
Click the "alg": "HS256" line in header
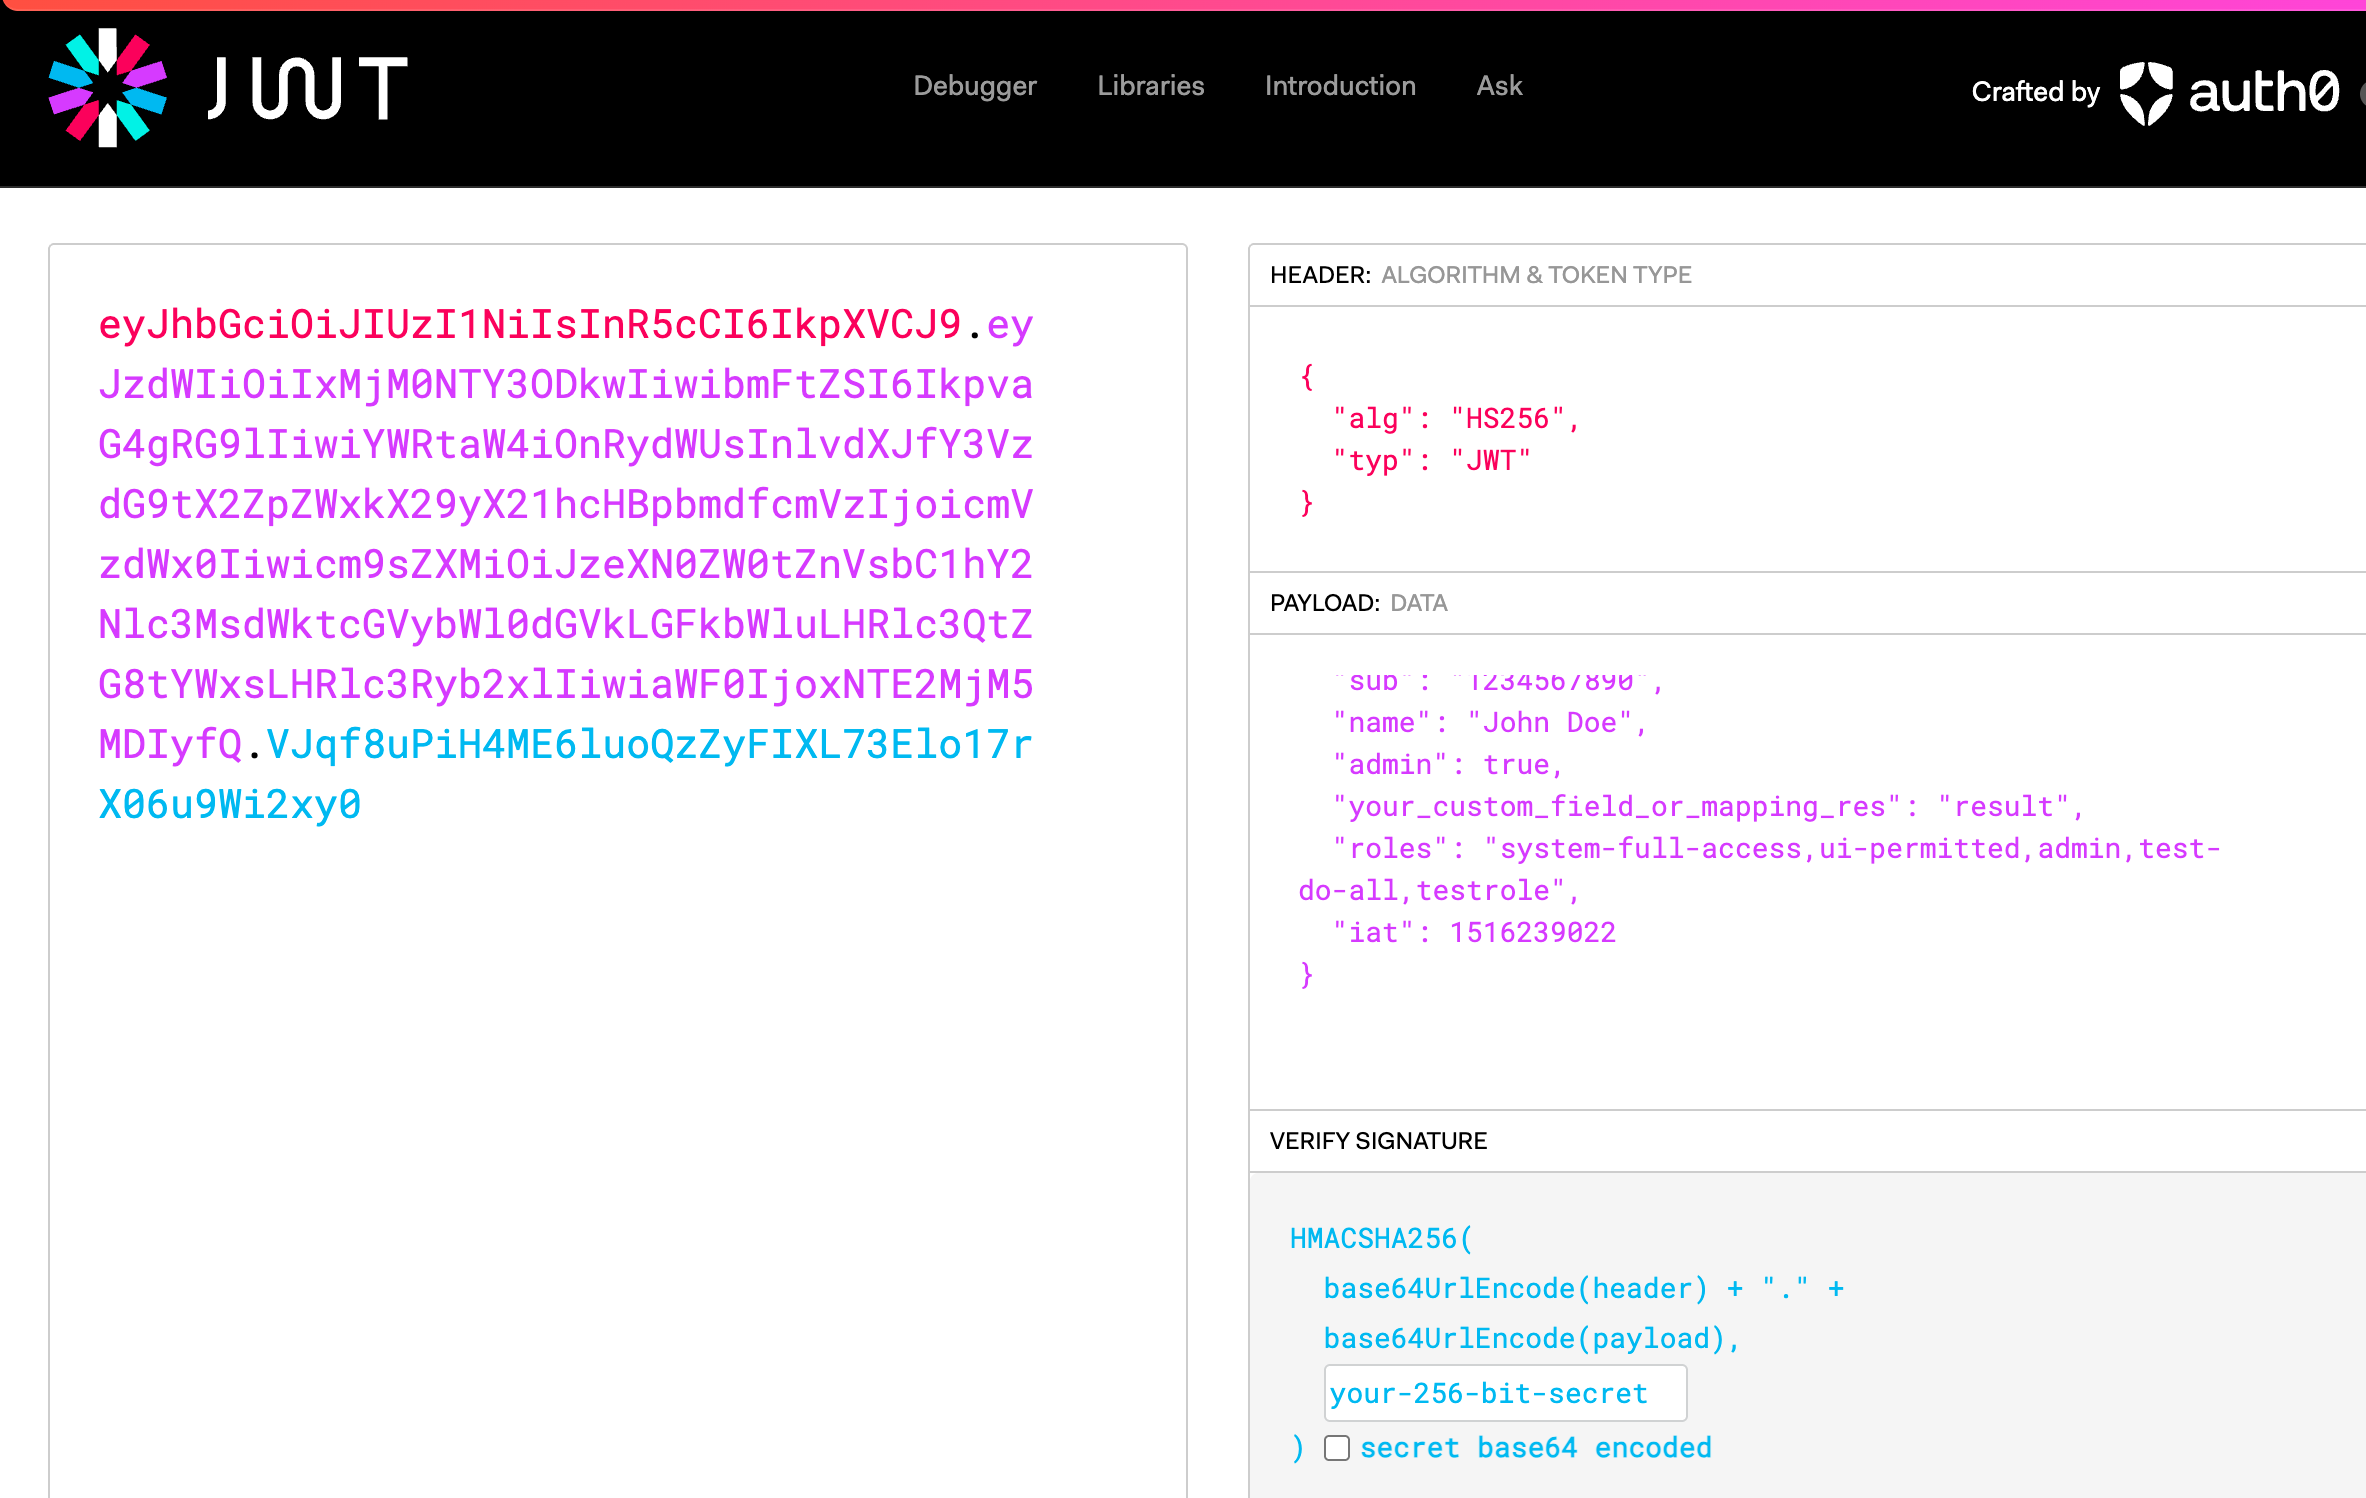1455,419
